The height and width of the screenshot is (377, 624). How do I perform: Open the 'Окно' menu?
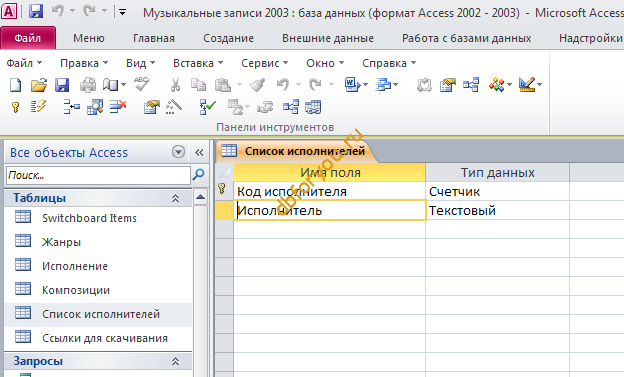(325, 63)
